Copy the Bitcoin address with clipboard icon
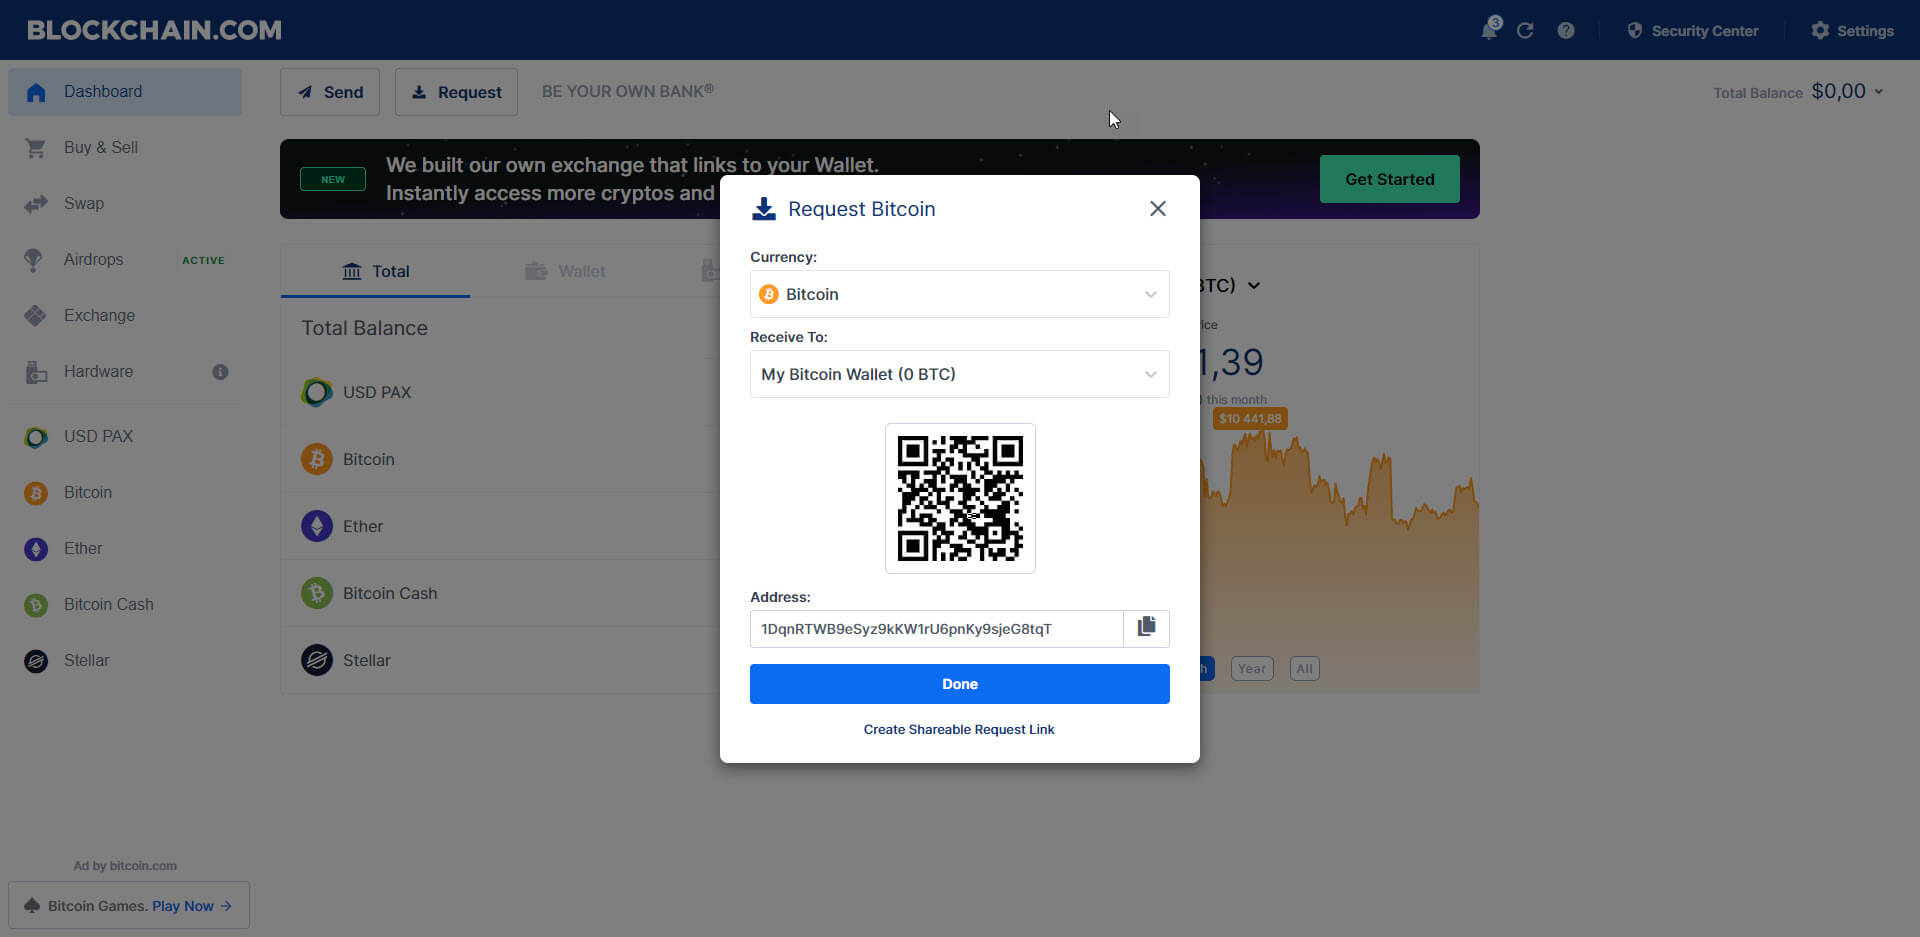 (x=1146, y=627)
